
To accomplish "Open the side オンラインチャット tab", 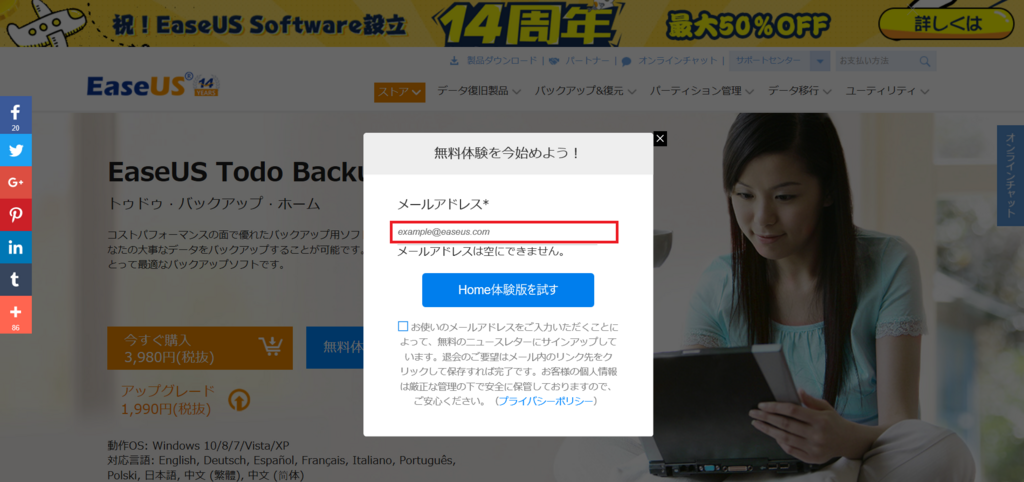I will (1010, 175).
